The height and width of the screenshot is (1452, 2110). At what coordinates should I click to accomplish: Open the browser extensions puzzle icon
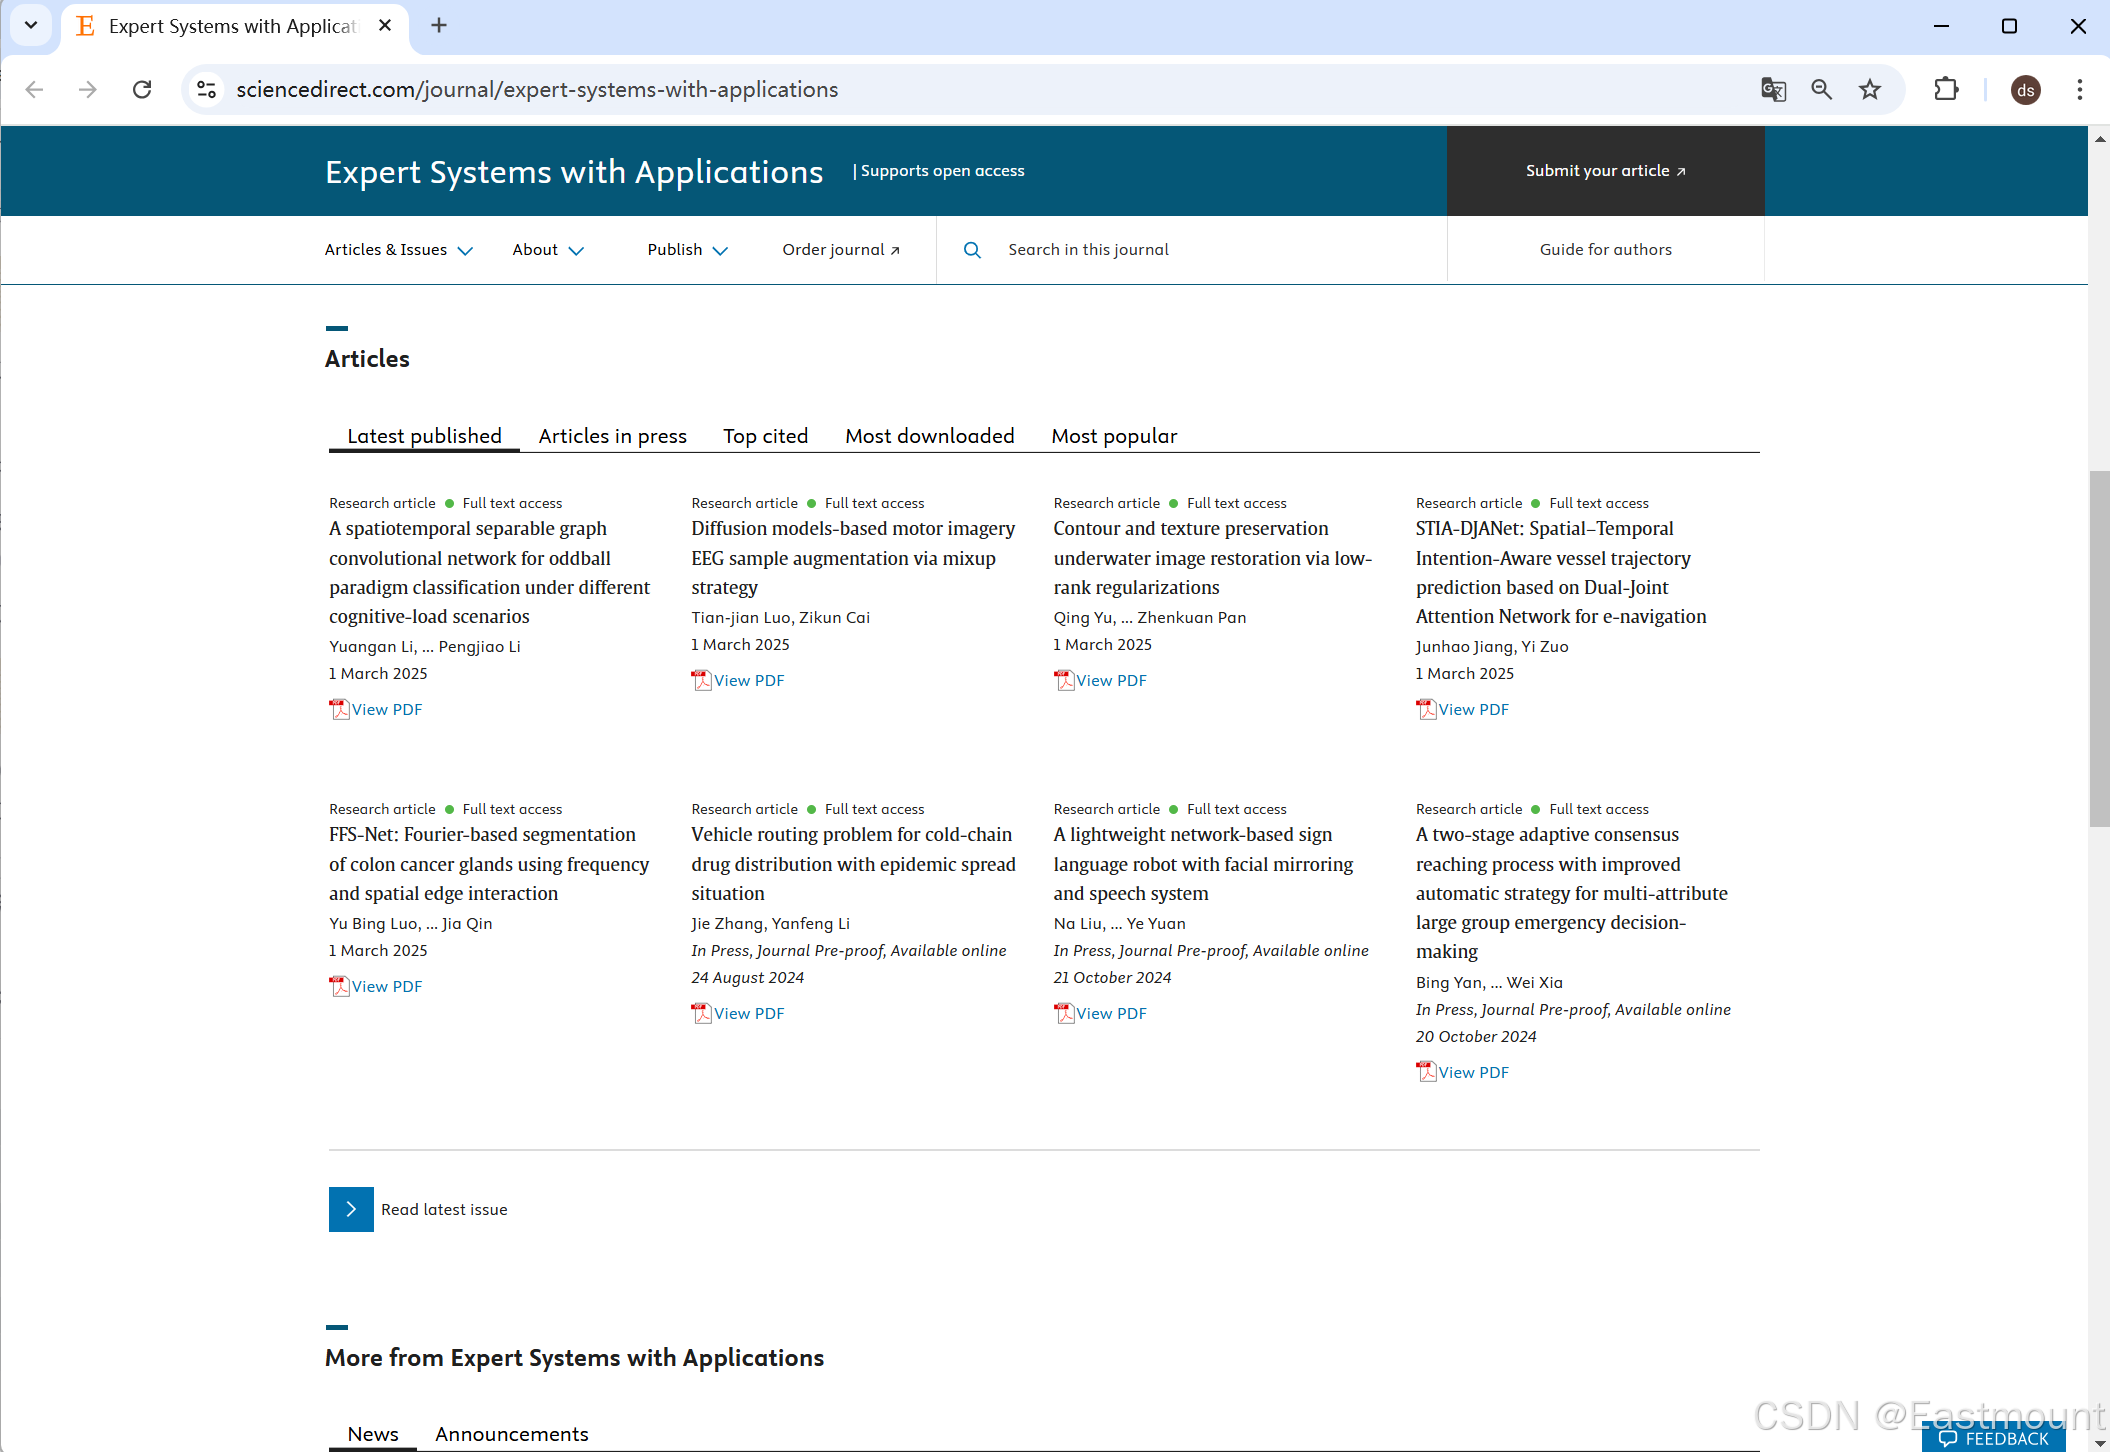tap(1946, 90)
